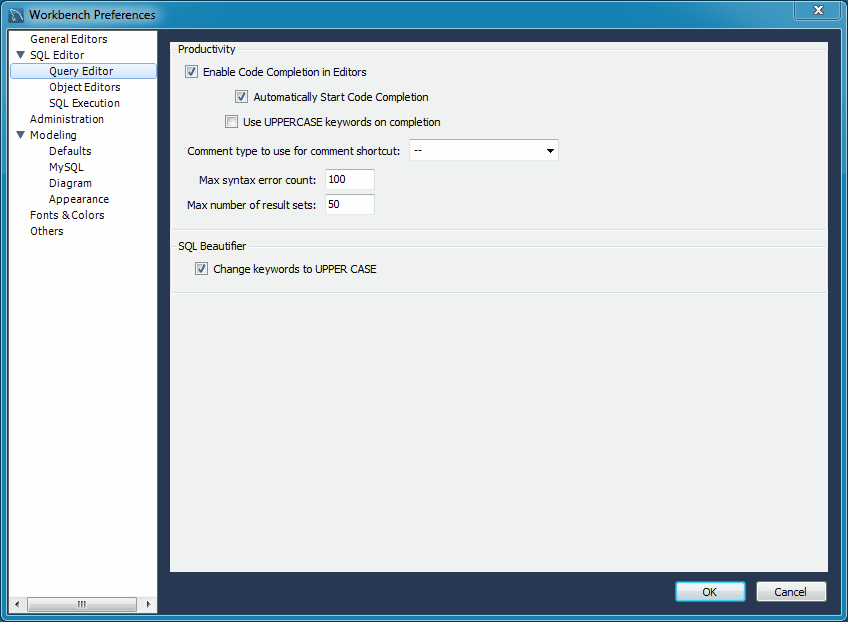
Task: Go to Fonts & Colors preferences
Action: [x=67, y=215]
